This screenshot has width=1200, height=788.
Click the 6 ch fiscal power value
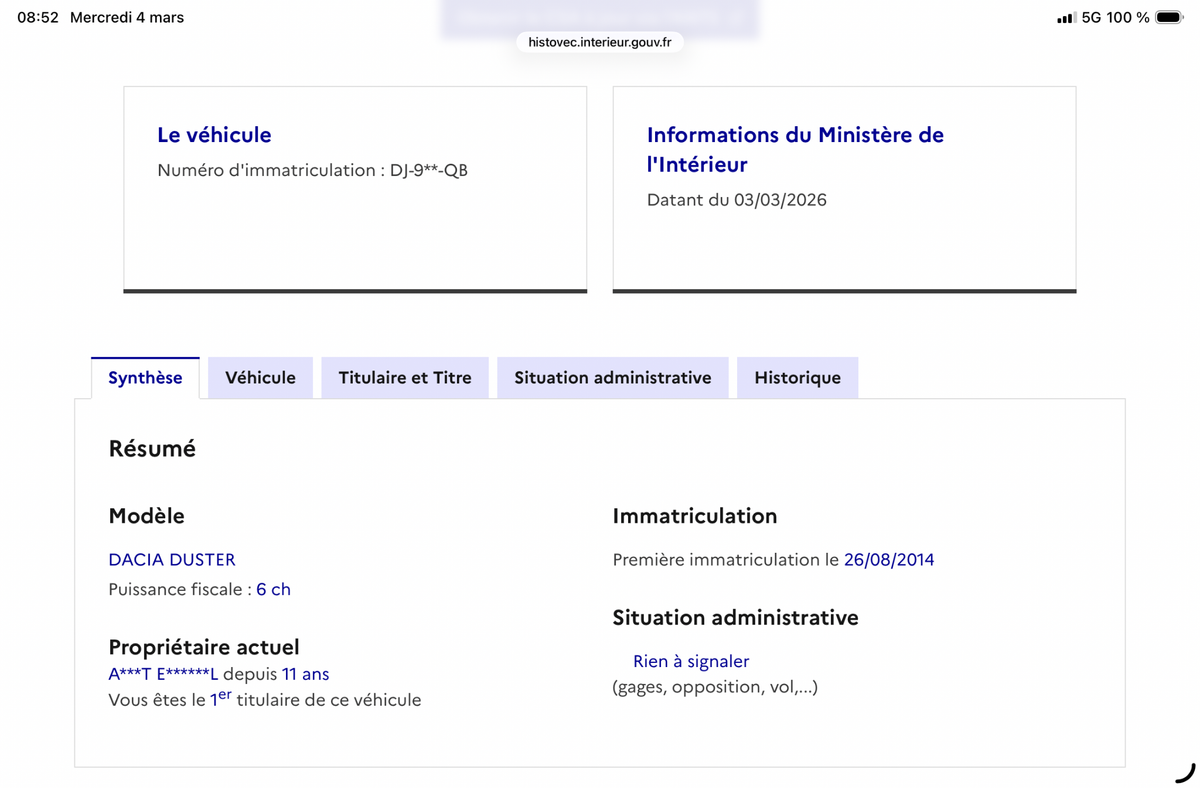[x=273, y=590]
